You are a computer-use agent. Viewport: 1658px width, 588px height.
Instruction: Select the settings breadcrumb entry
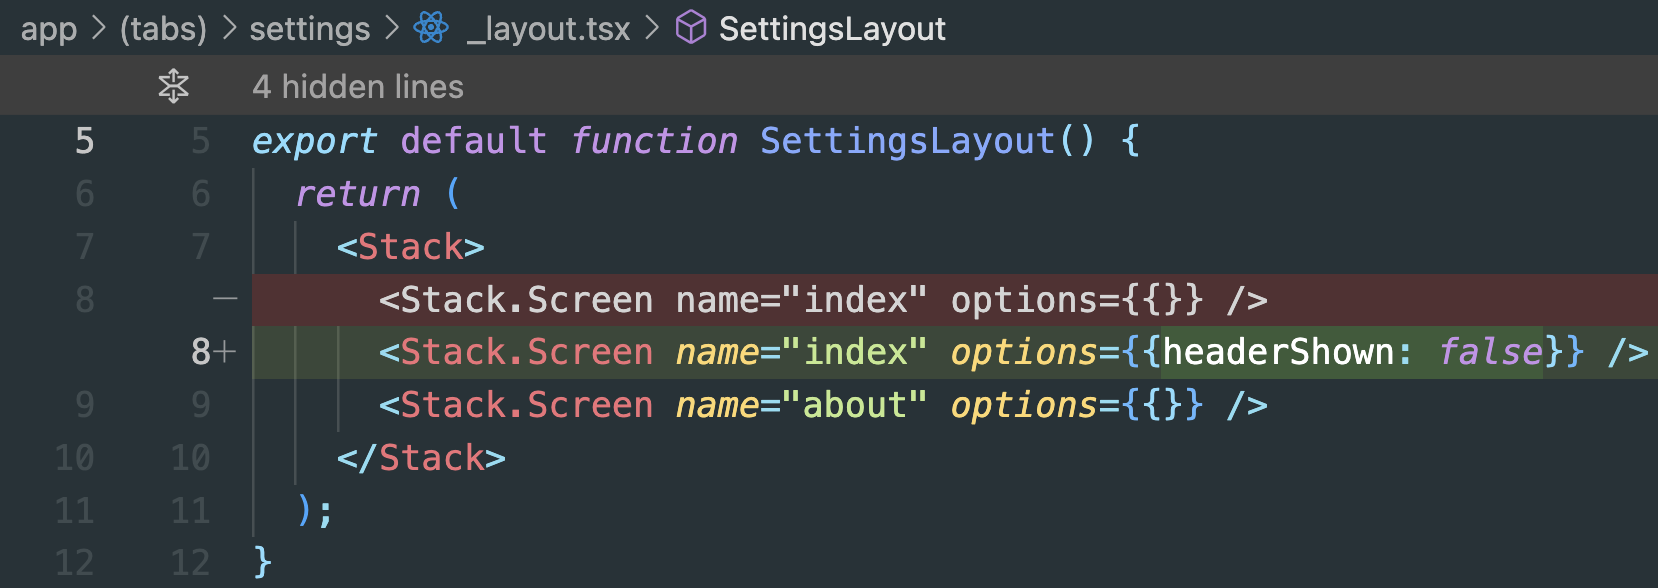coord(309,28)
